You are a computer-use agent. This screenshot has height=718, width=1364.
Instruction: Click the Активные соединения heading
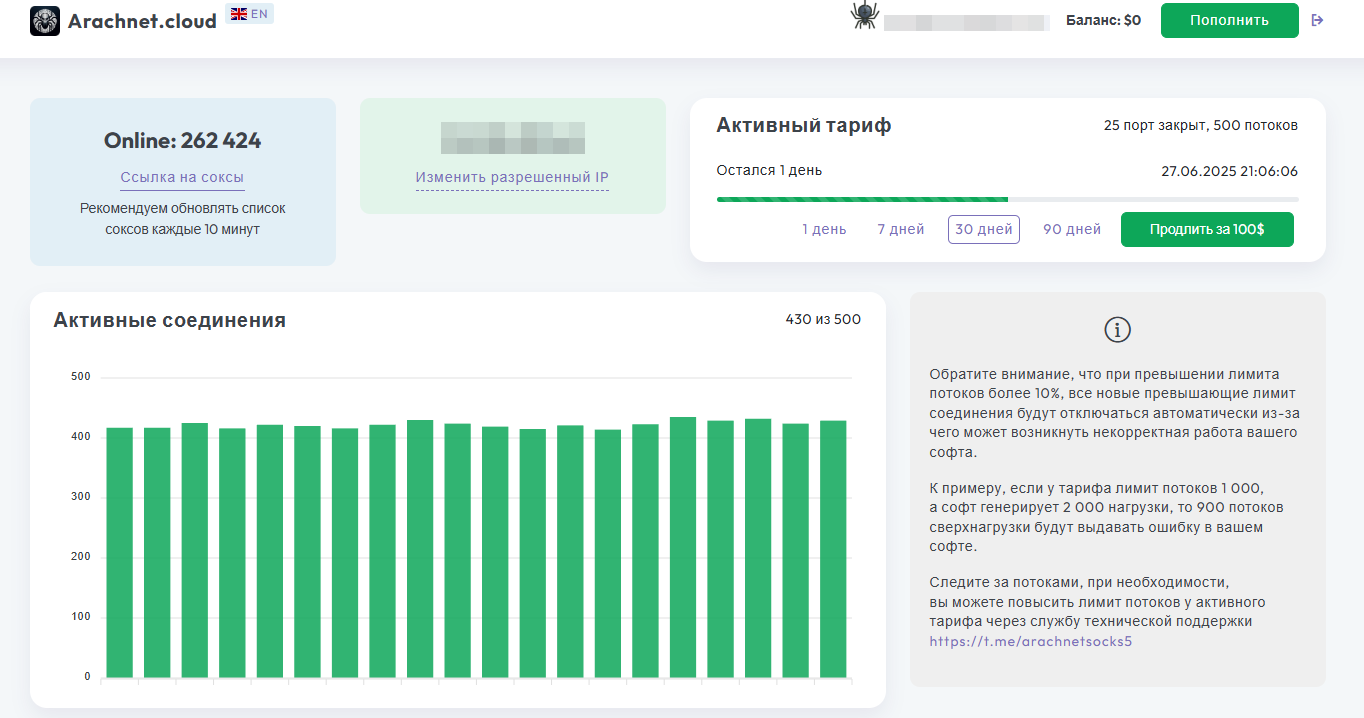tap(169, 320)
